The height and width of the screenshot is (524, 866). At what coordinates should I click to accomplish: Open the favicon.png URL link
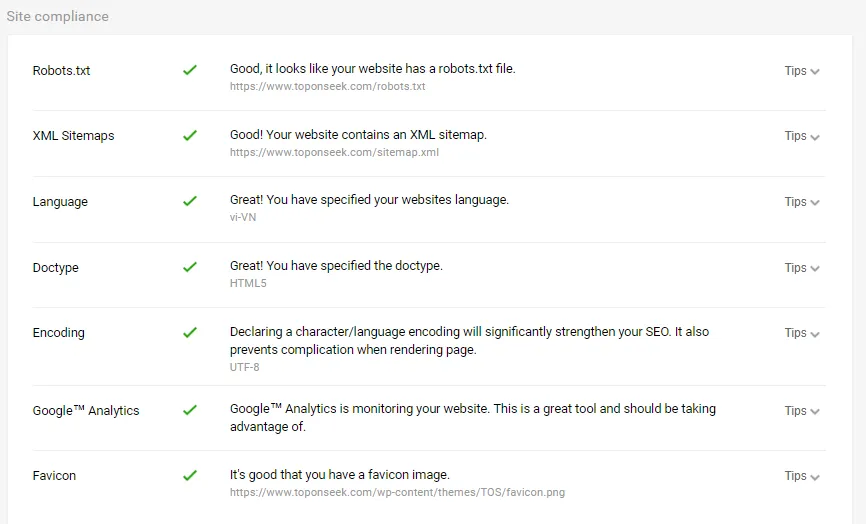click(x=397, y=493)
